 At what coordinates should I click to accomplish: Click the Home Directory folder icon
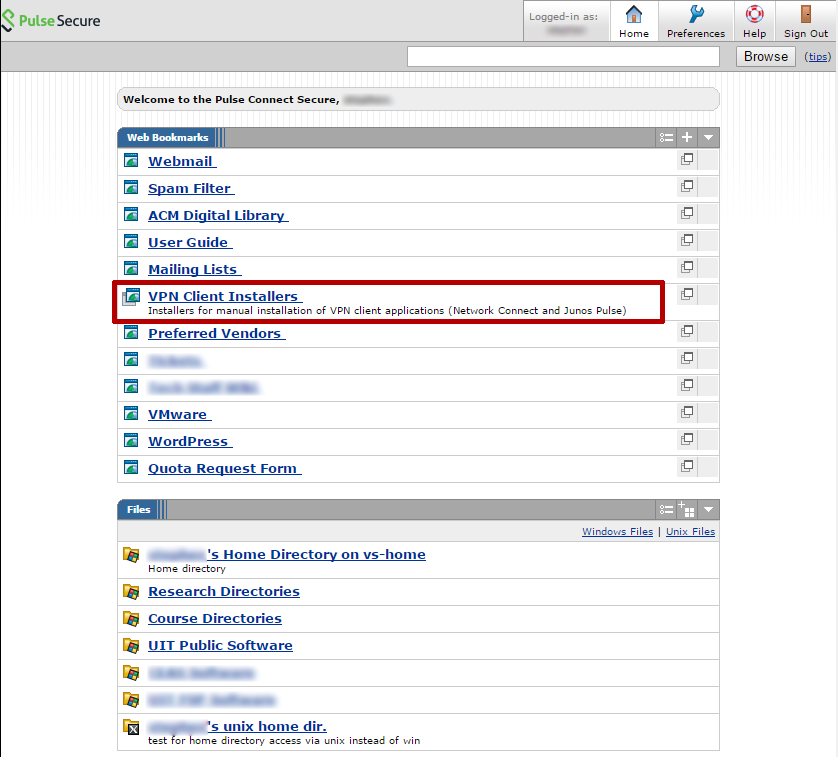click(131, 555)
